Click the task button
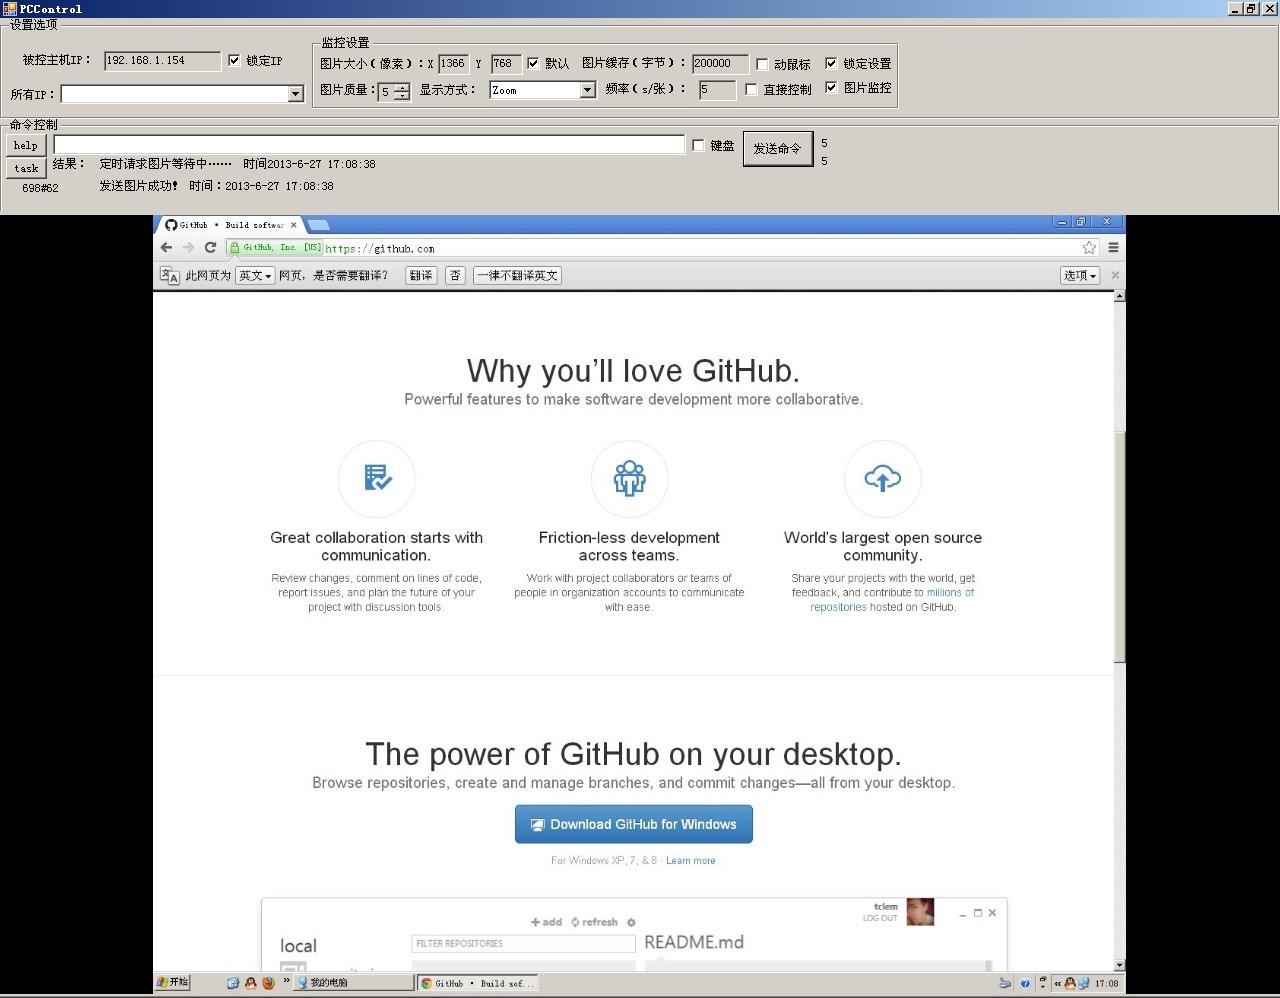 coord(26,168)
